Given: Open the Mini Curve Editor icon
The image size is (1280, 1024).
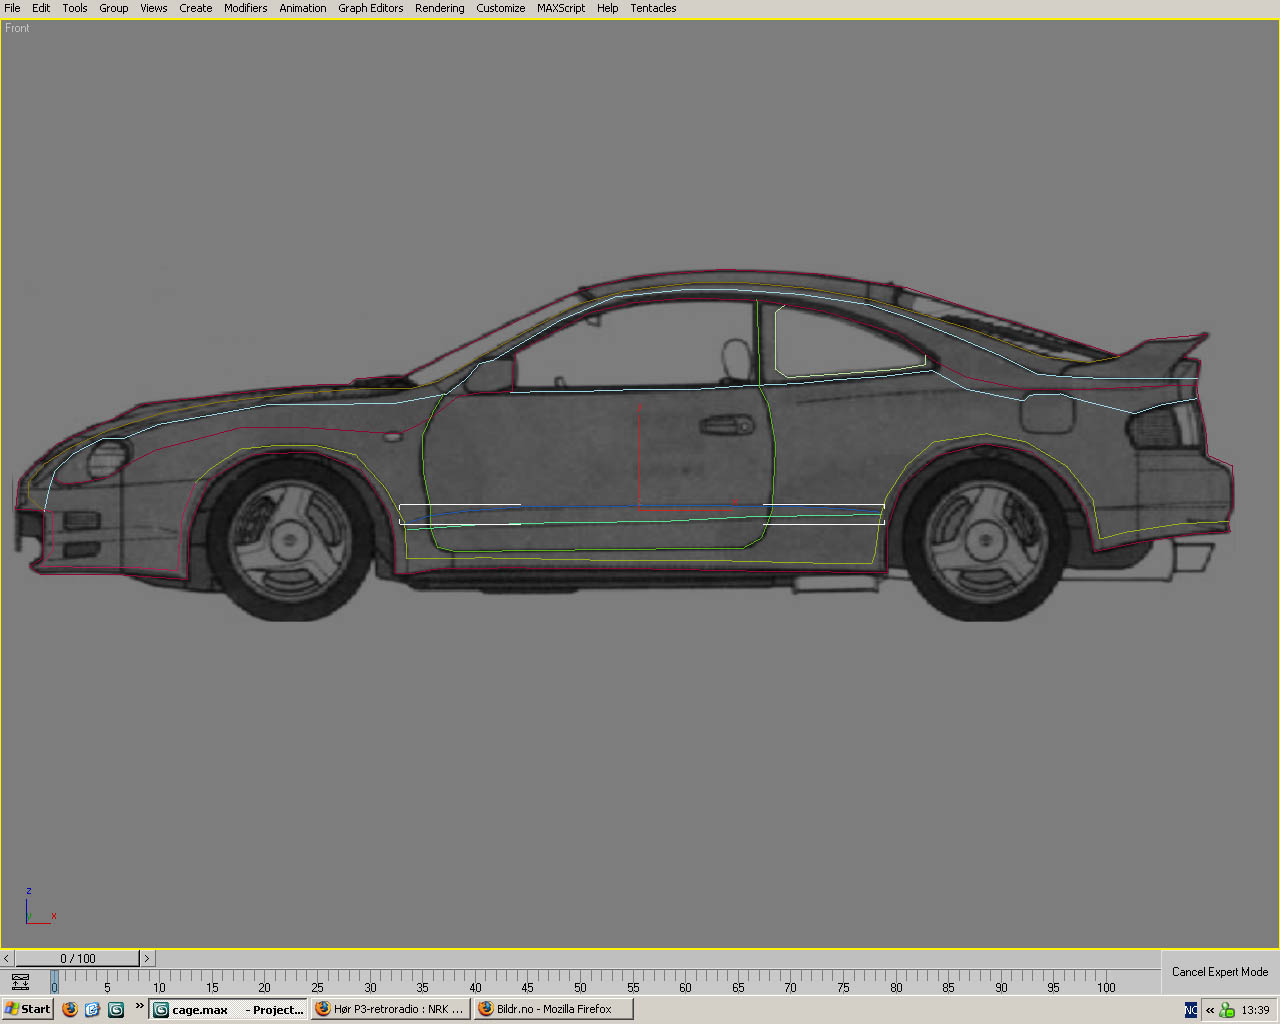Looking at the screenshot, I should [20, 982].
